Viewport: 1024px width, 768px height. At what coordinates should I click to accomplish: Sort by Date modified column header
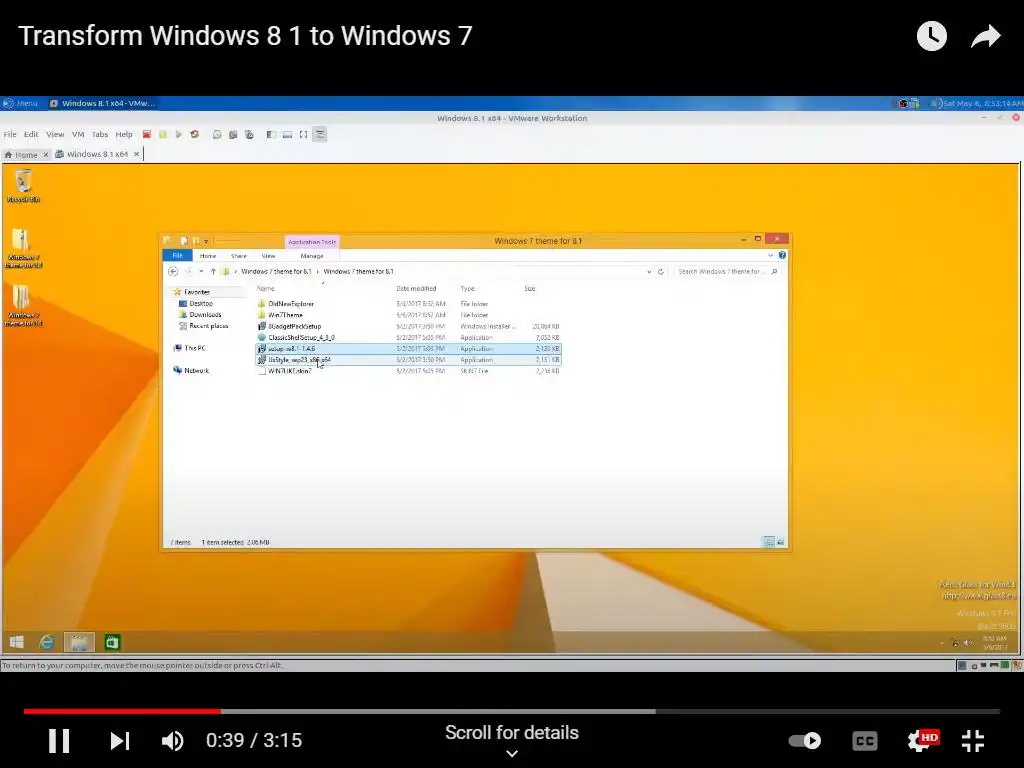click(416, 289)
